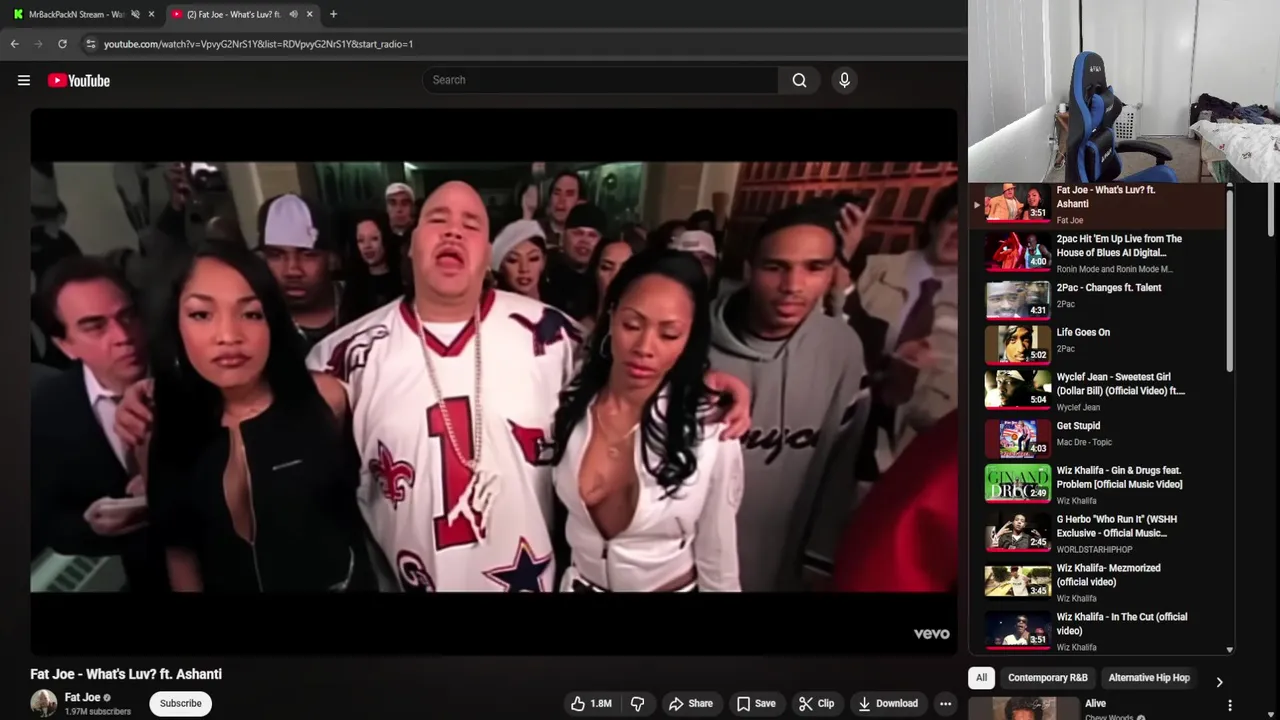Image resolution: width=1280 pixels, height=720 pixels.
Task: Click the video title heading text
Action: (126, 674)
